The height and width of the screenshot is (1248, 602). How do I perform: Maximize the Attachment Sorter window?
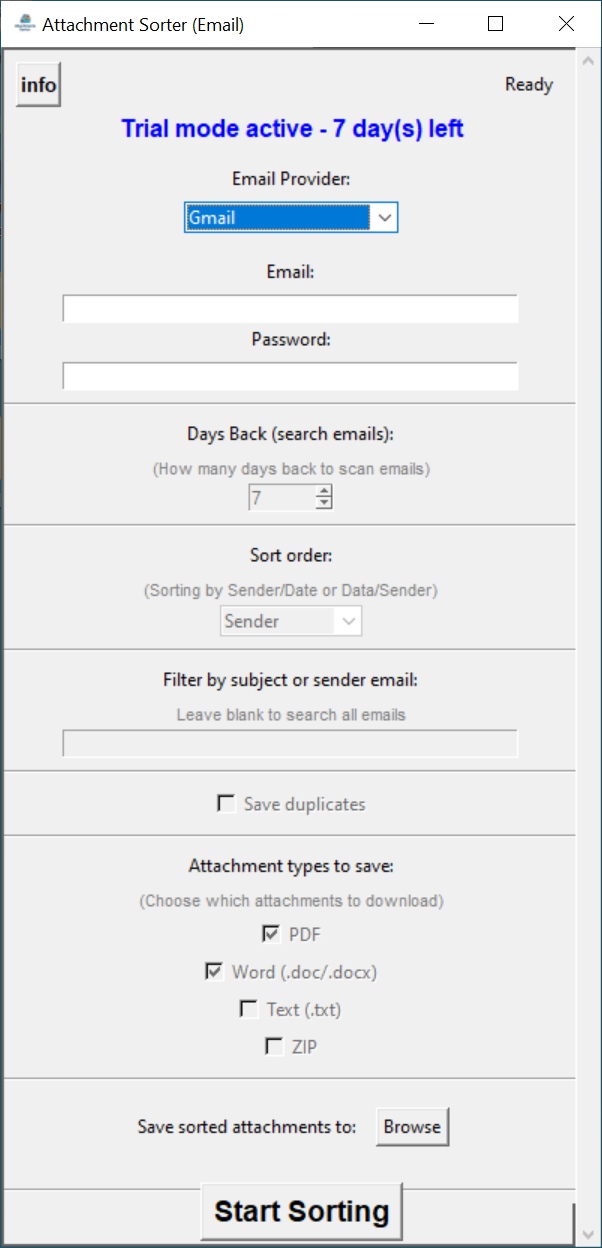coord(495,24)
